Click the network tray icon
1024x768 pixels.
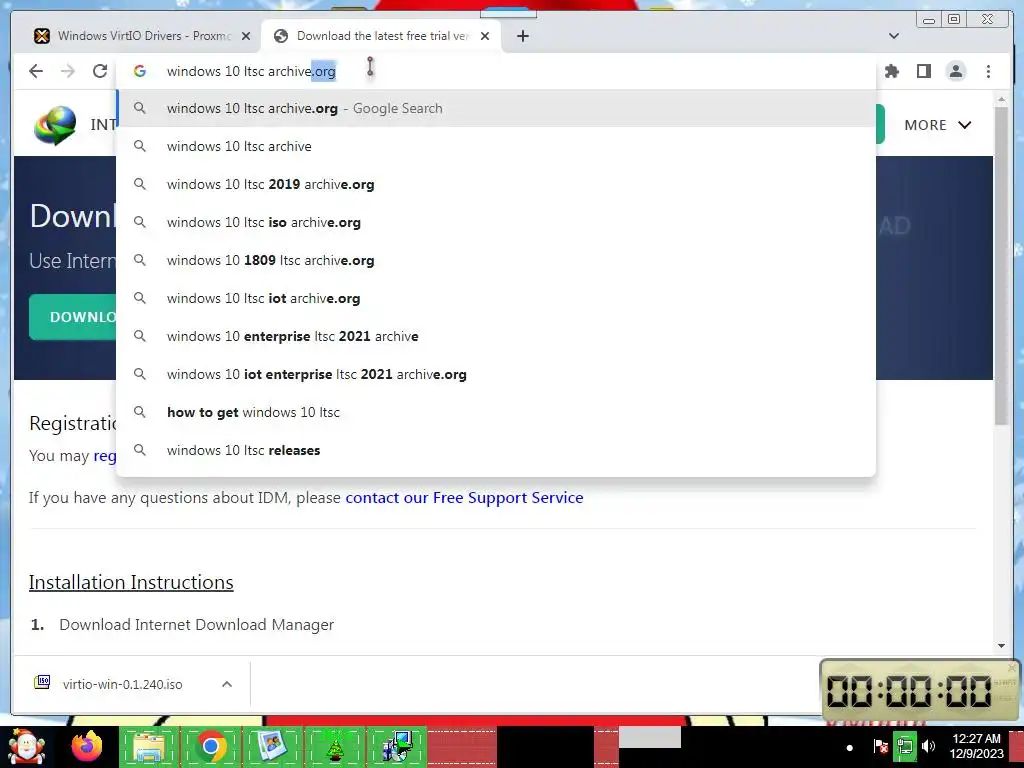click(905, 746)
